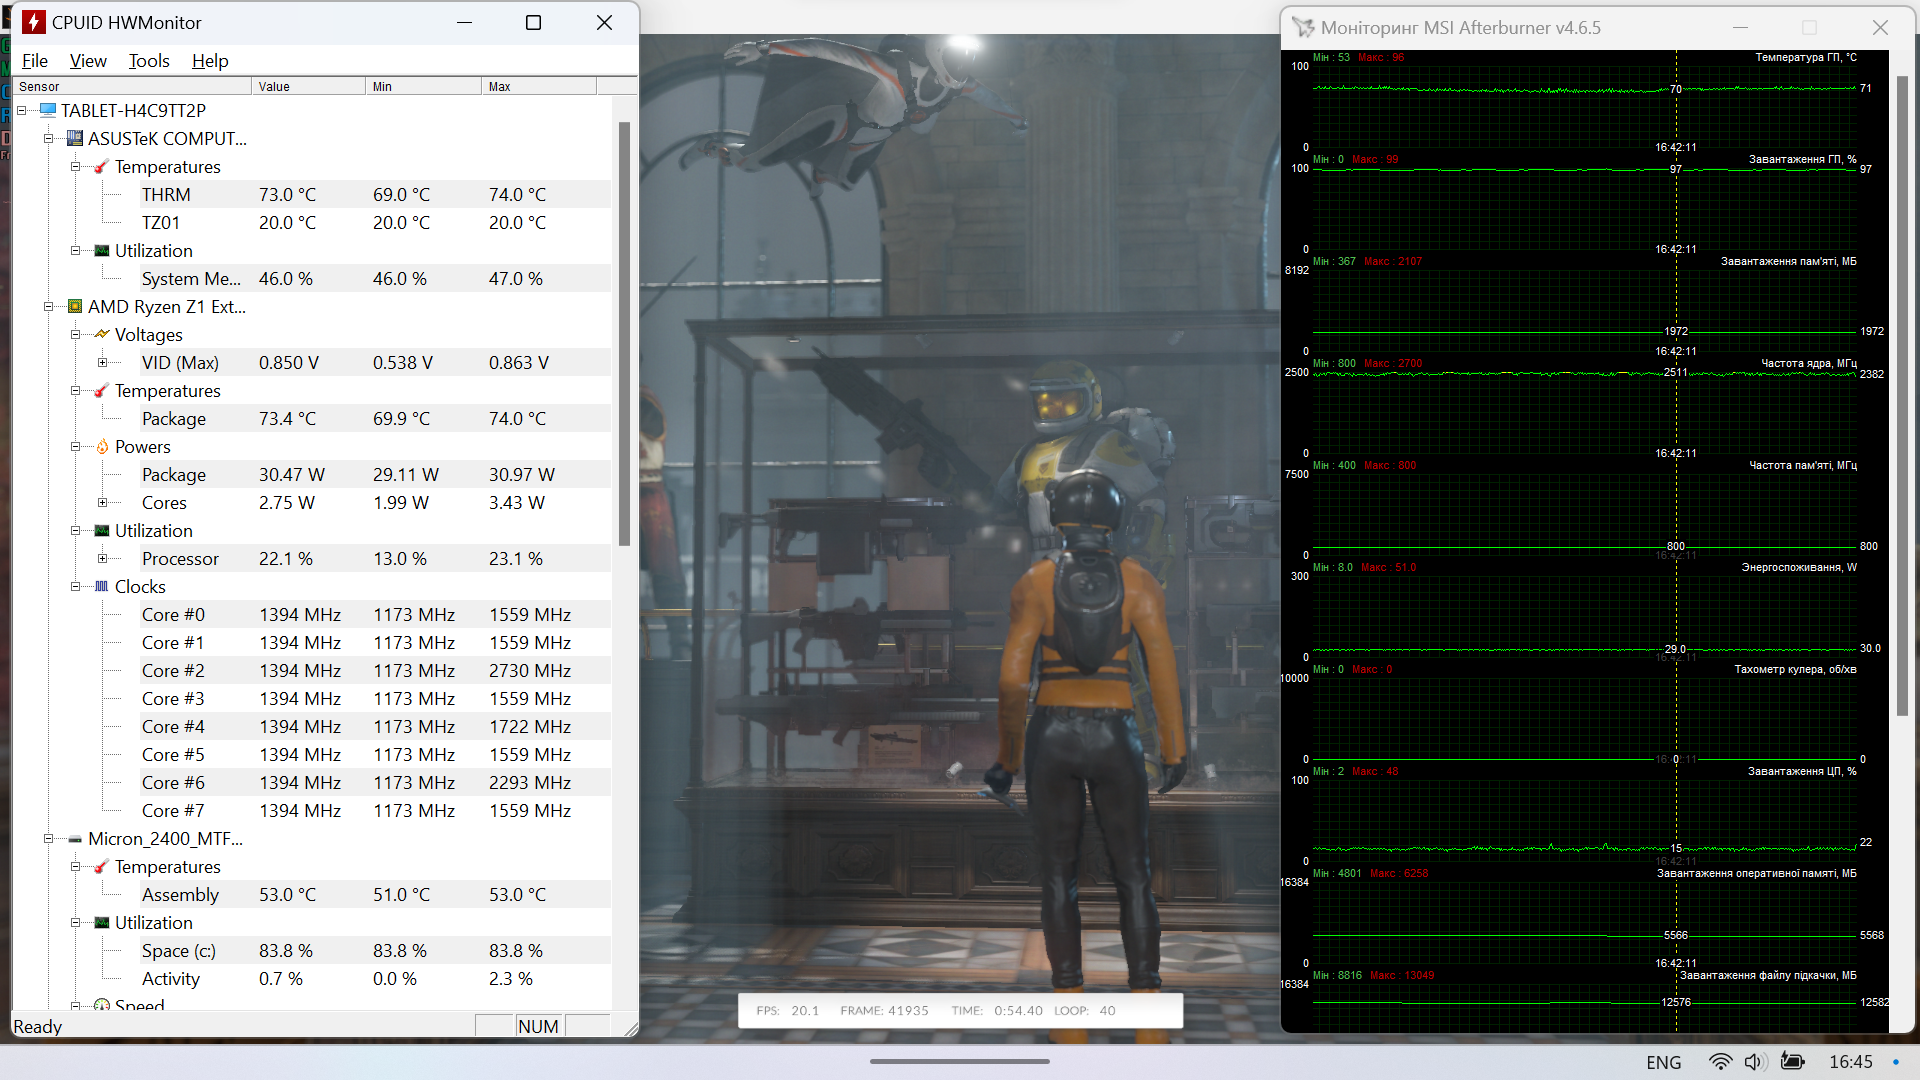Click the battery icon in system tray
The height and width of the screenshot is (1080, 1920).
1792,1062
